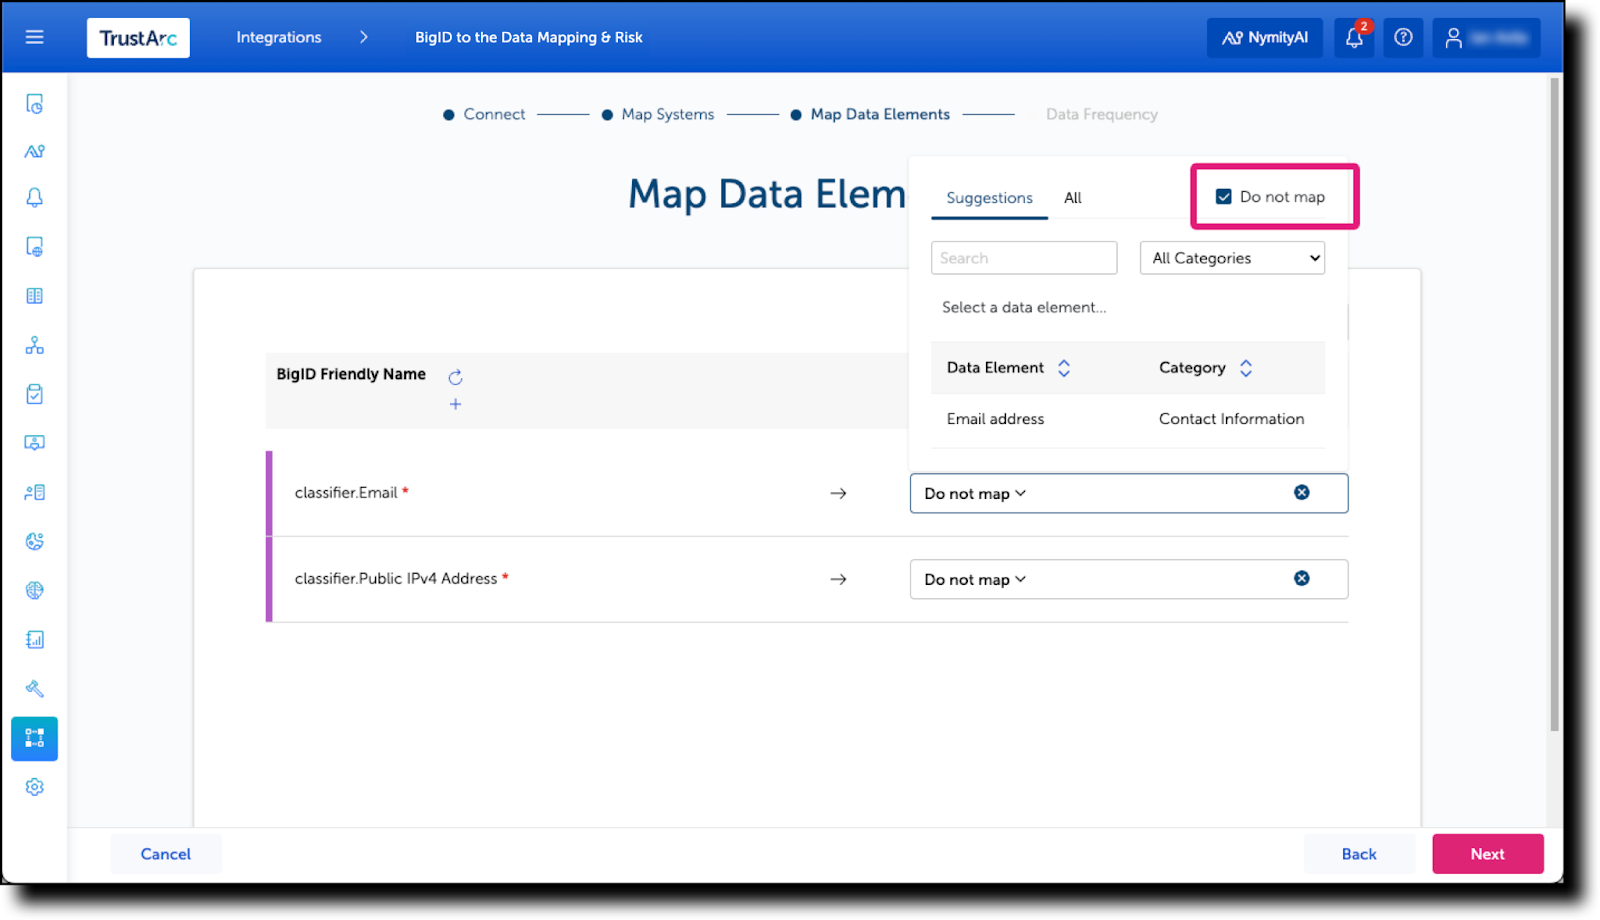Viewport: 1600px width, 920px height.
Task: Open the notifications bell in header
Action: coord(1354,38)
